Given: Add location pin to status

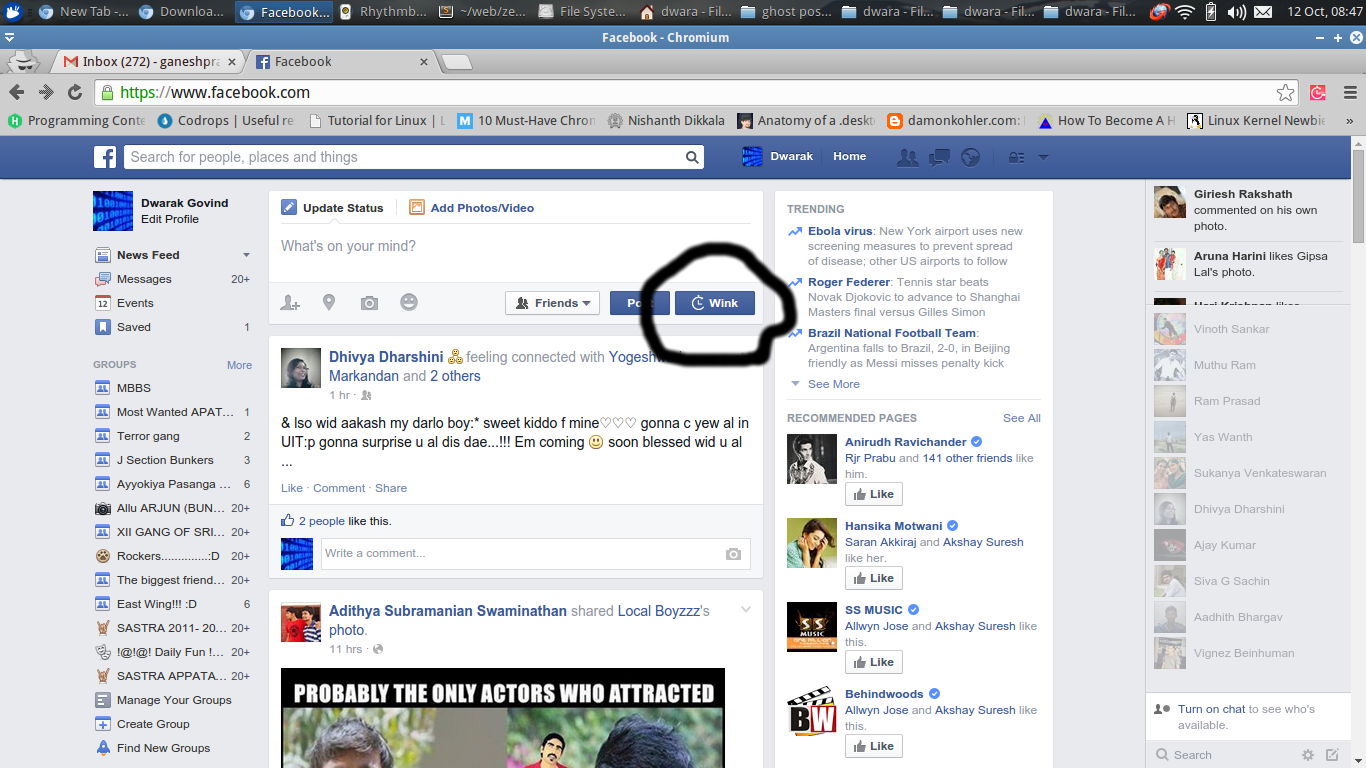Looking at the screenshot, I should click(328, 302).
